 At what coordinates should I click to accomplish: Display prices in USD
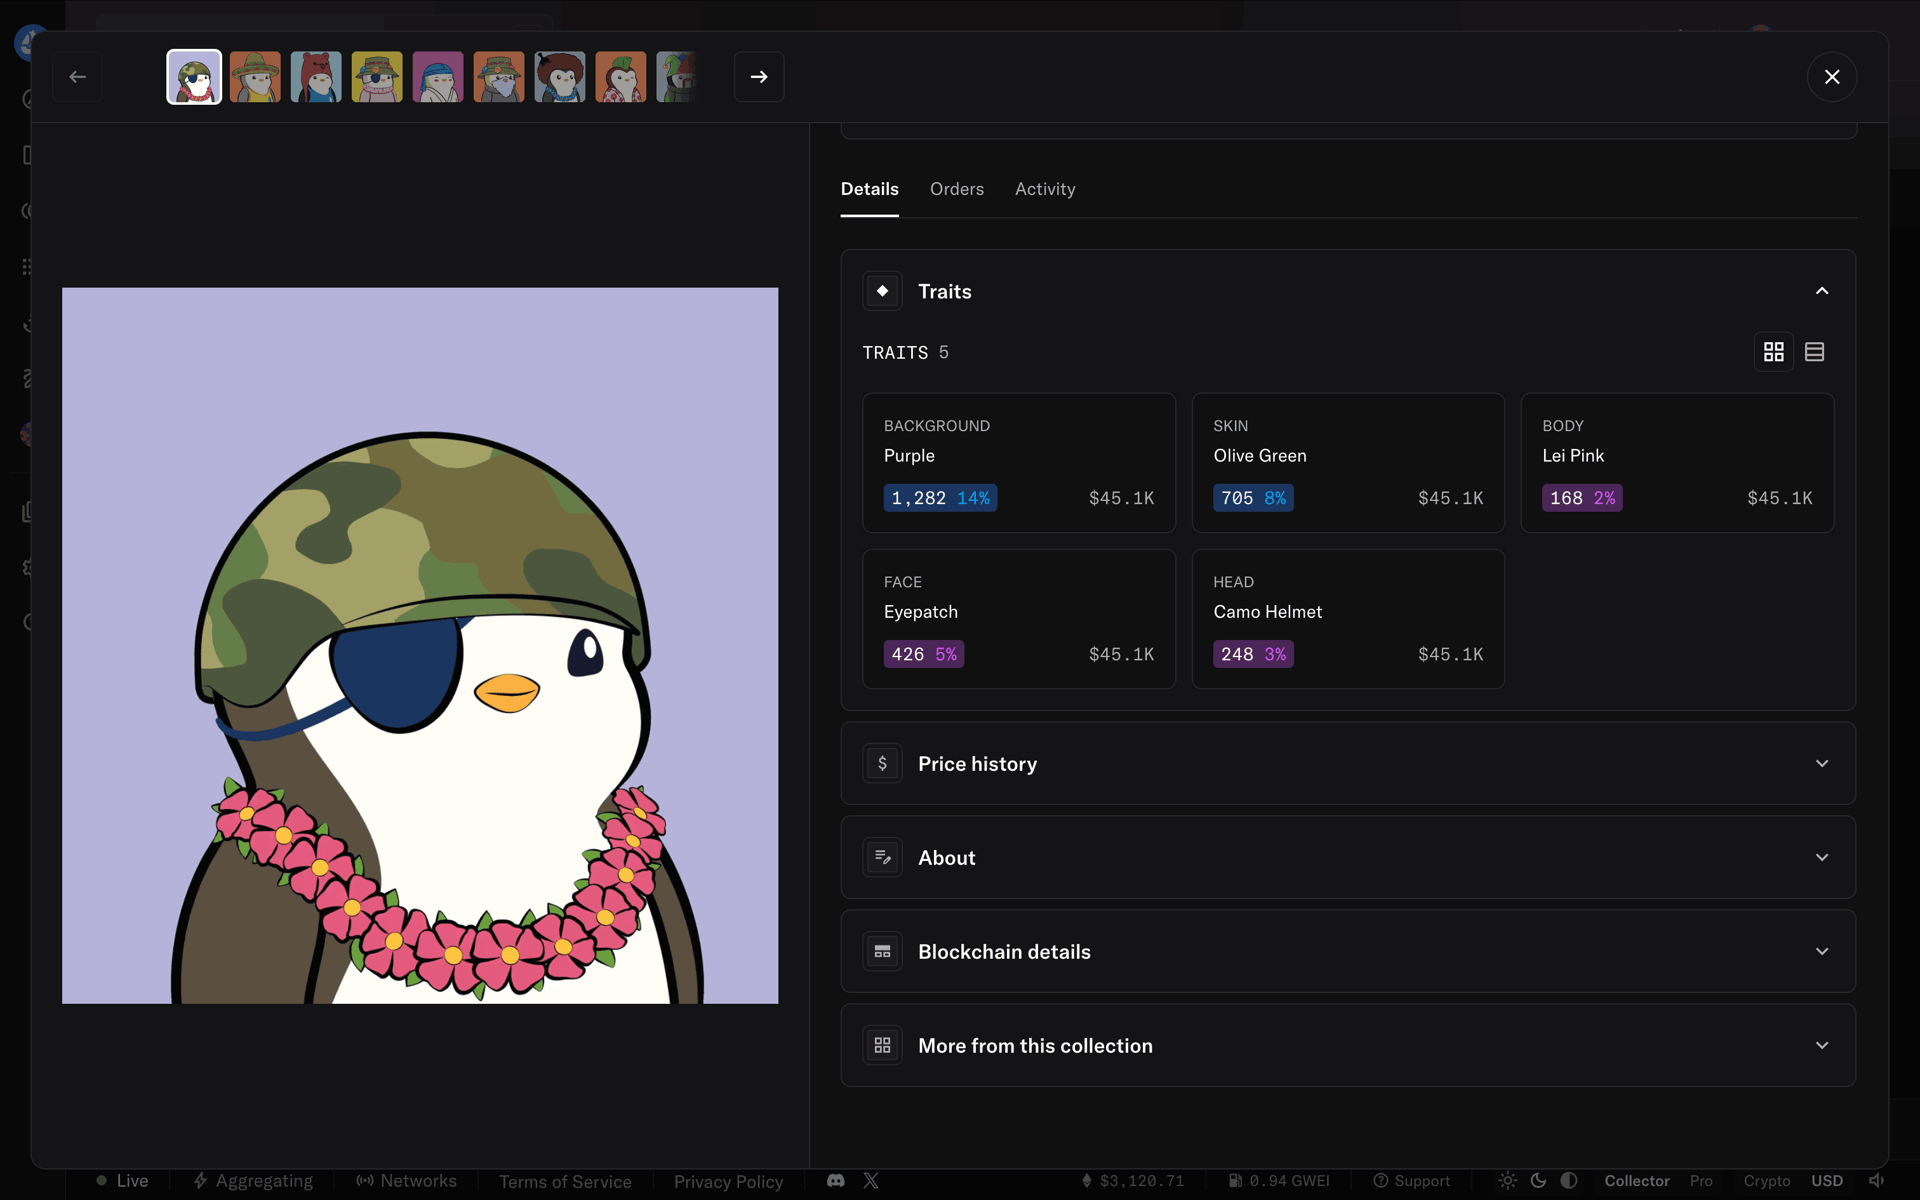(1827, 1181)
